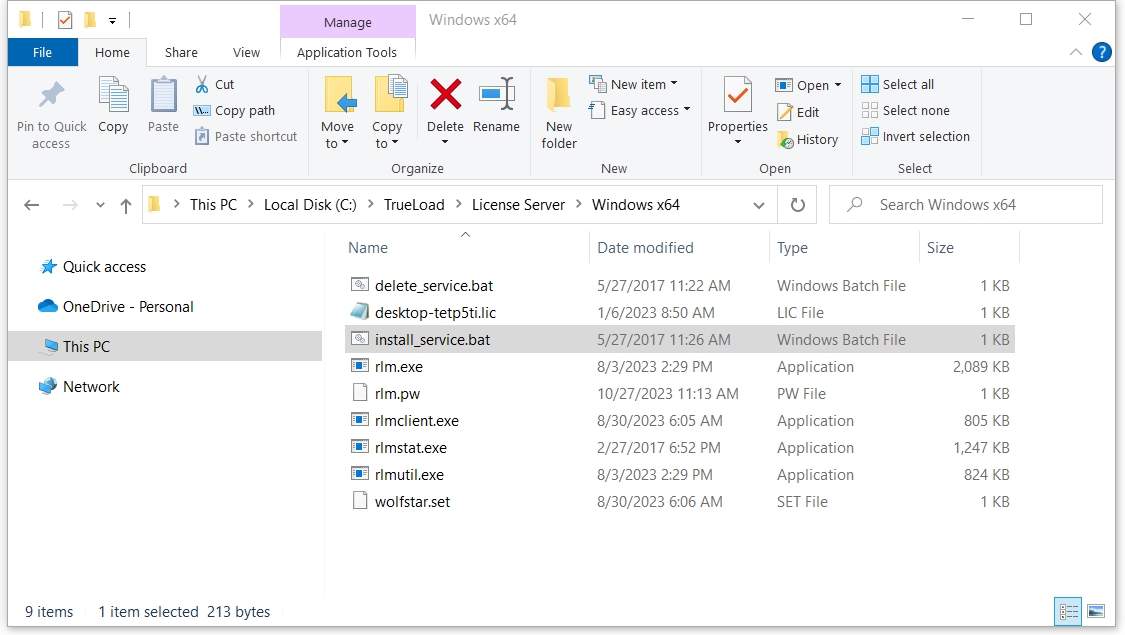Refresh the current folder view

(x=797, y=205)
